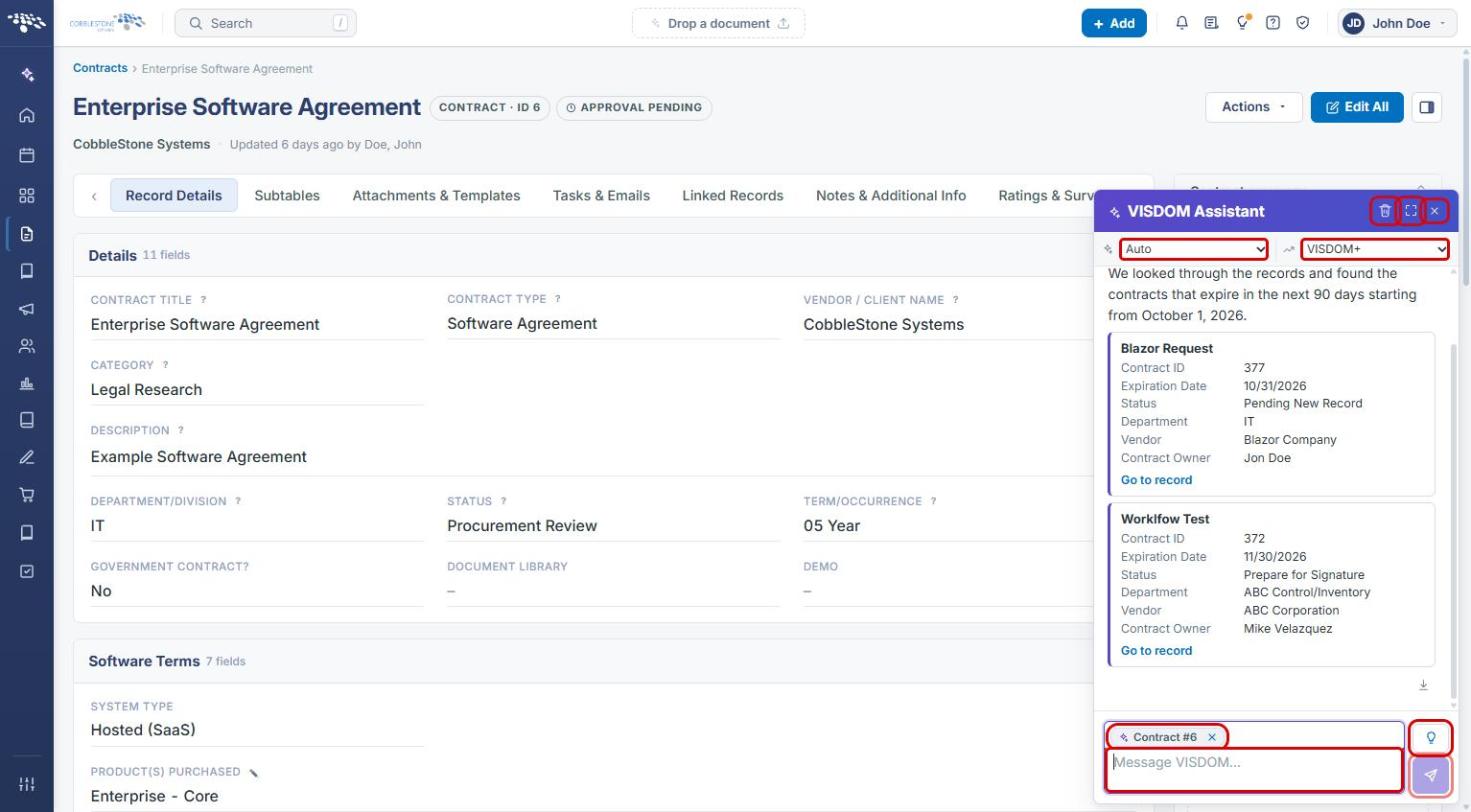Open the pencil icon in left sidebar
The image size is (1471, 812).
(27, 457)
